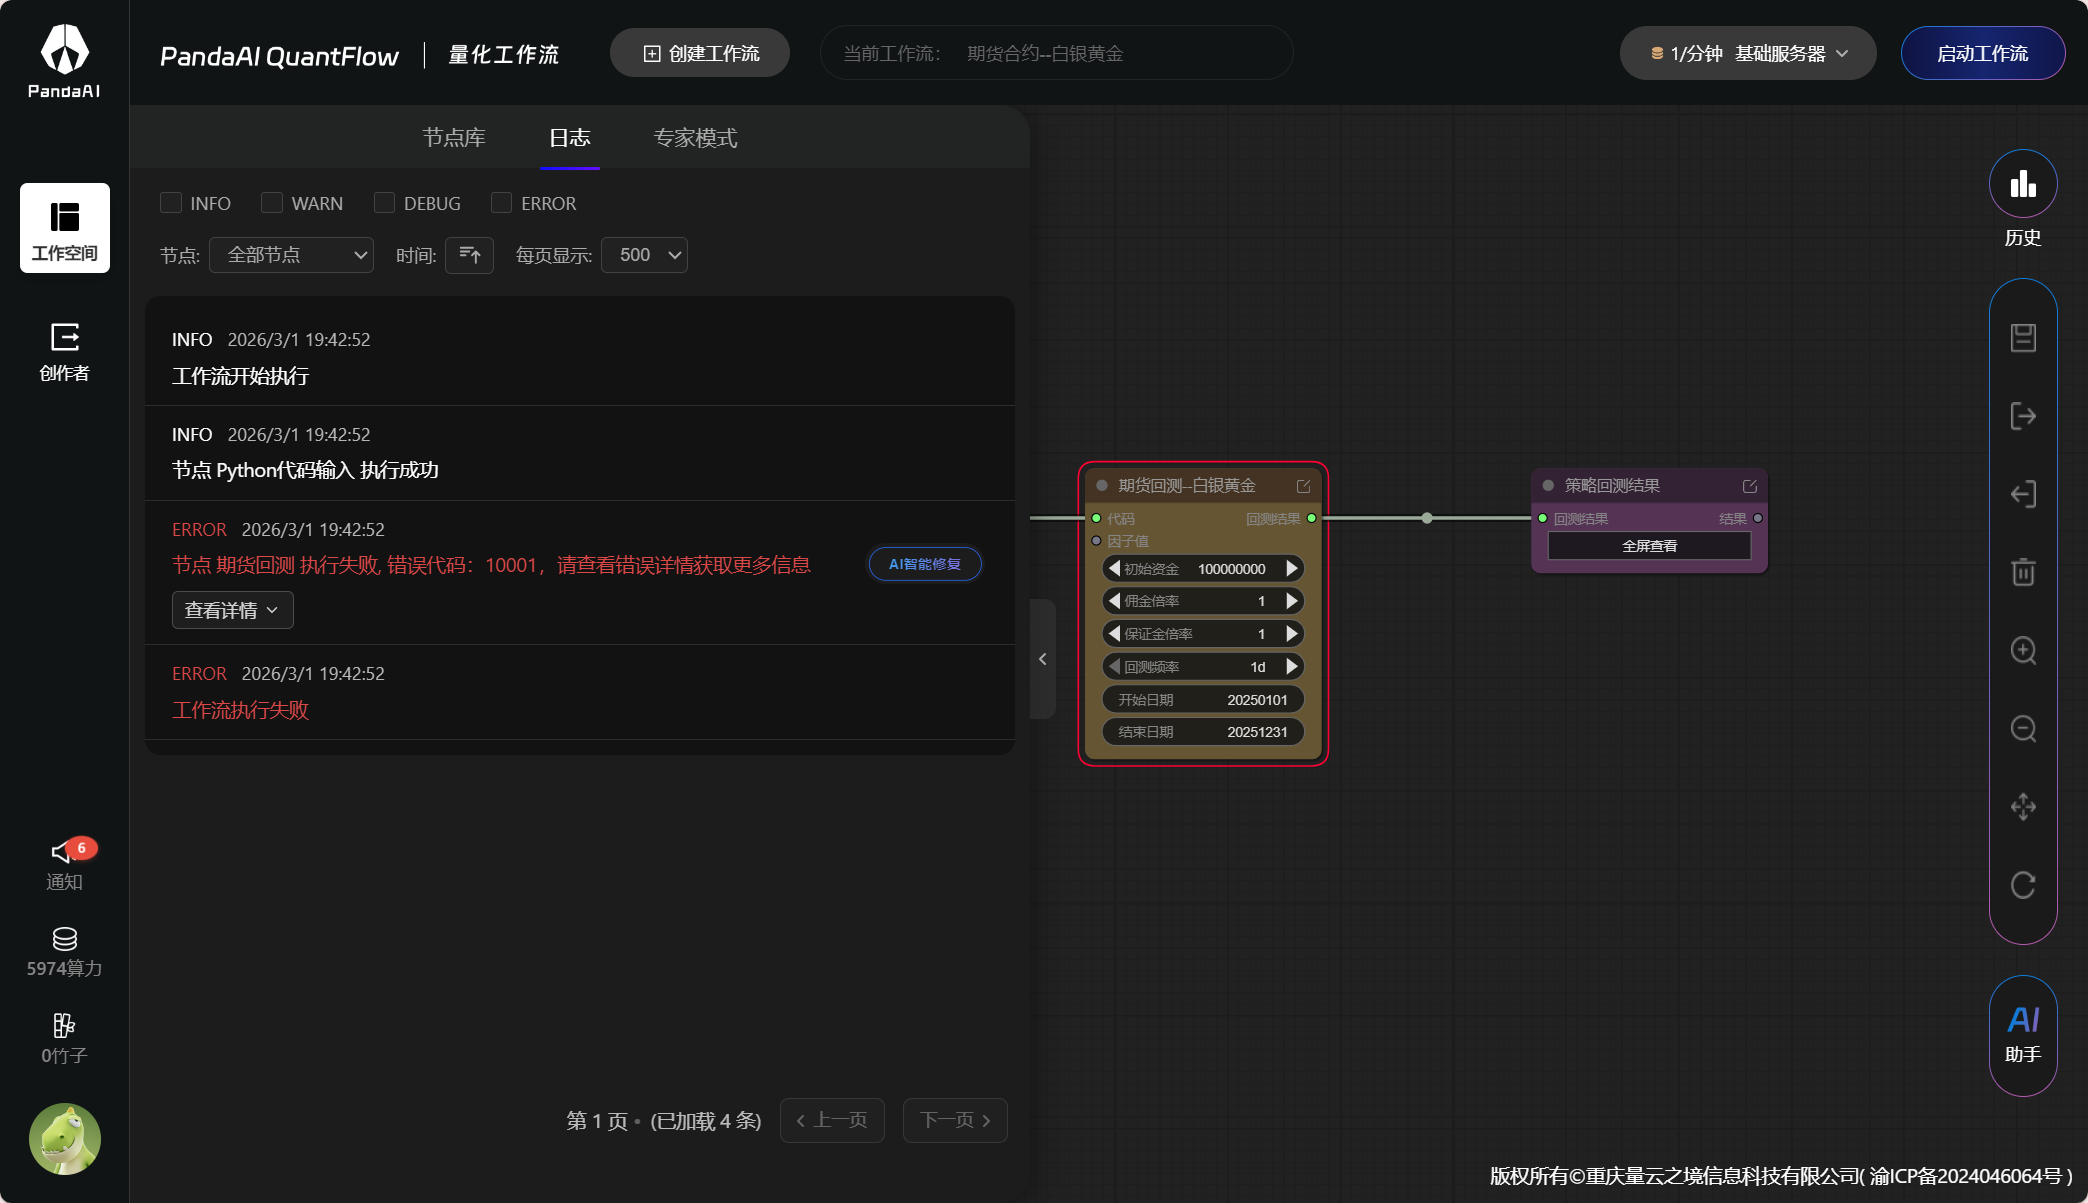Click the 工作流开始执行 log entry
This screenshot has height=1203, width=2088.
tap(580, 357)
